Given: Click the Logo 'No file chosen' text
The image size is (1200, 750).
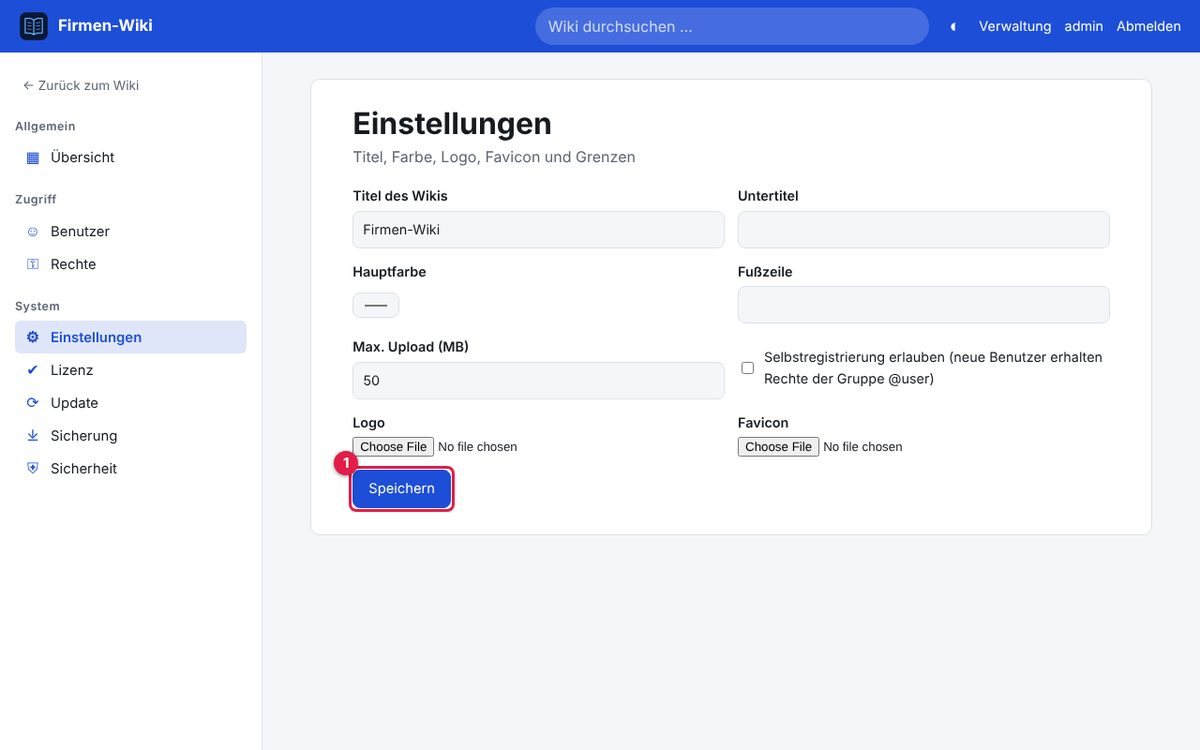Looking at the screenshot, I should tap(478, 447).
